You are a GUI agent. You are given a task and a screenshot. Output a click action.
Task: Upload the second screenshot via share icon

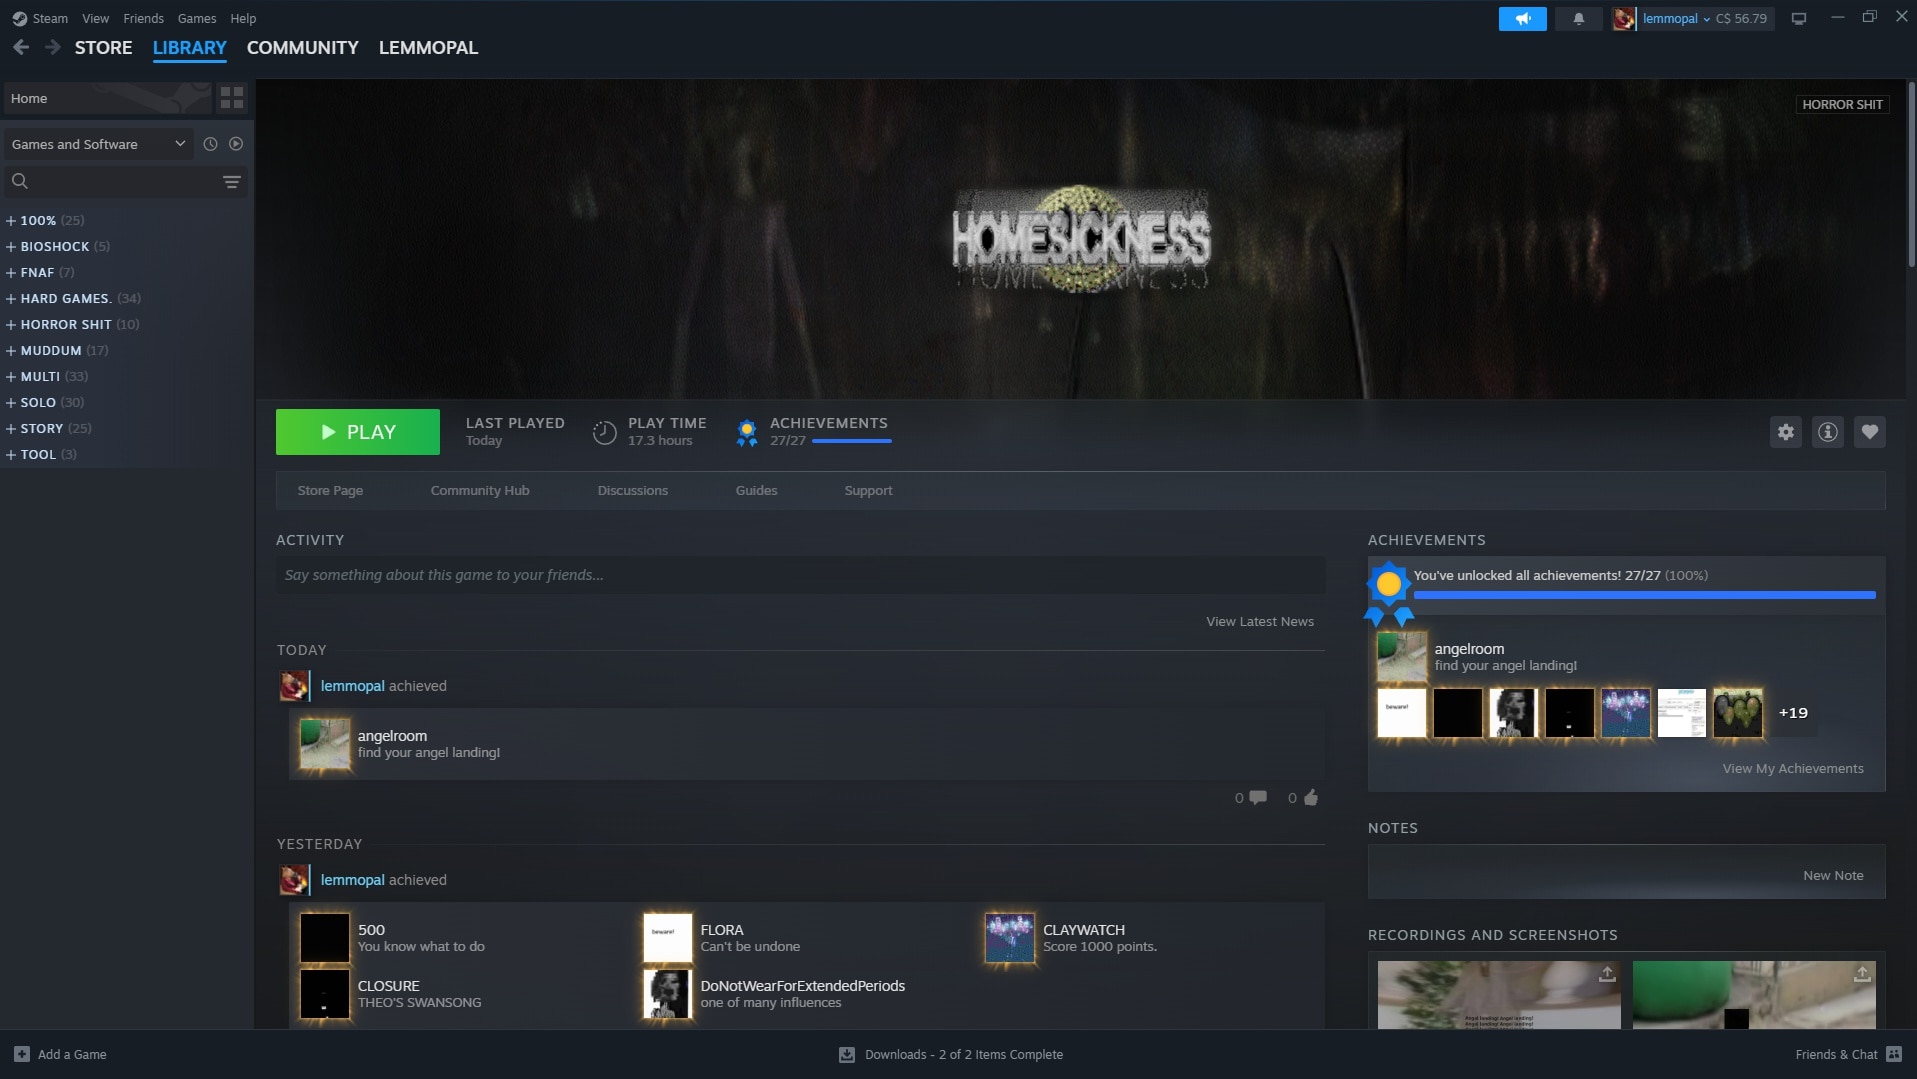click(1862, 974)
